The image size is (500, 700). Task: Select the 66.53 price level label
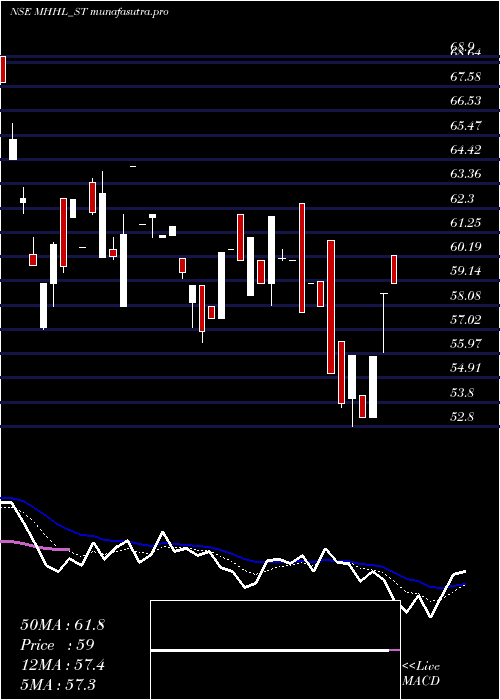click(x=466, y=101)
